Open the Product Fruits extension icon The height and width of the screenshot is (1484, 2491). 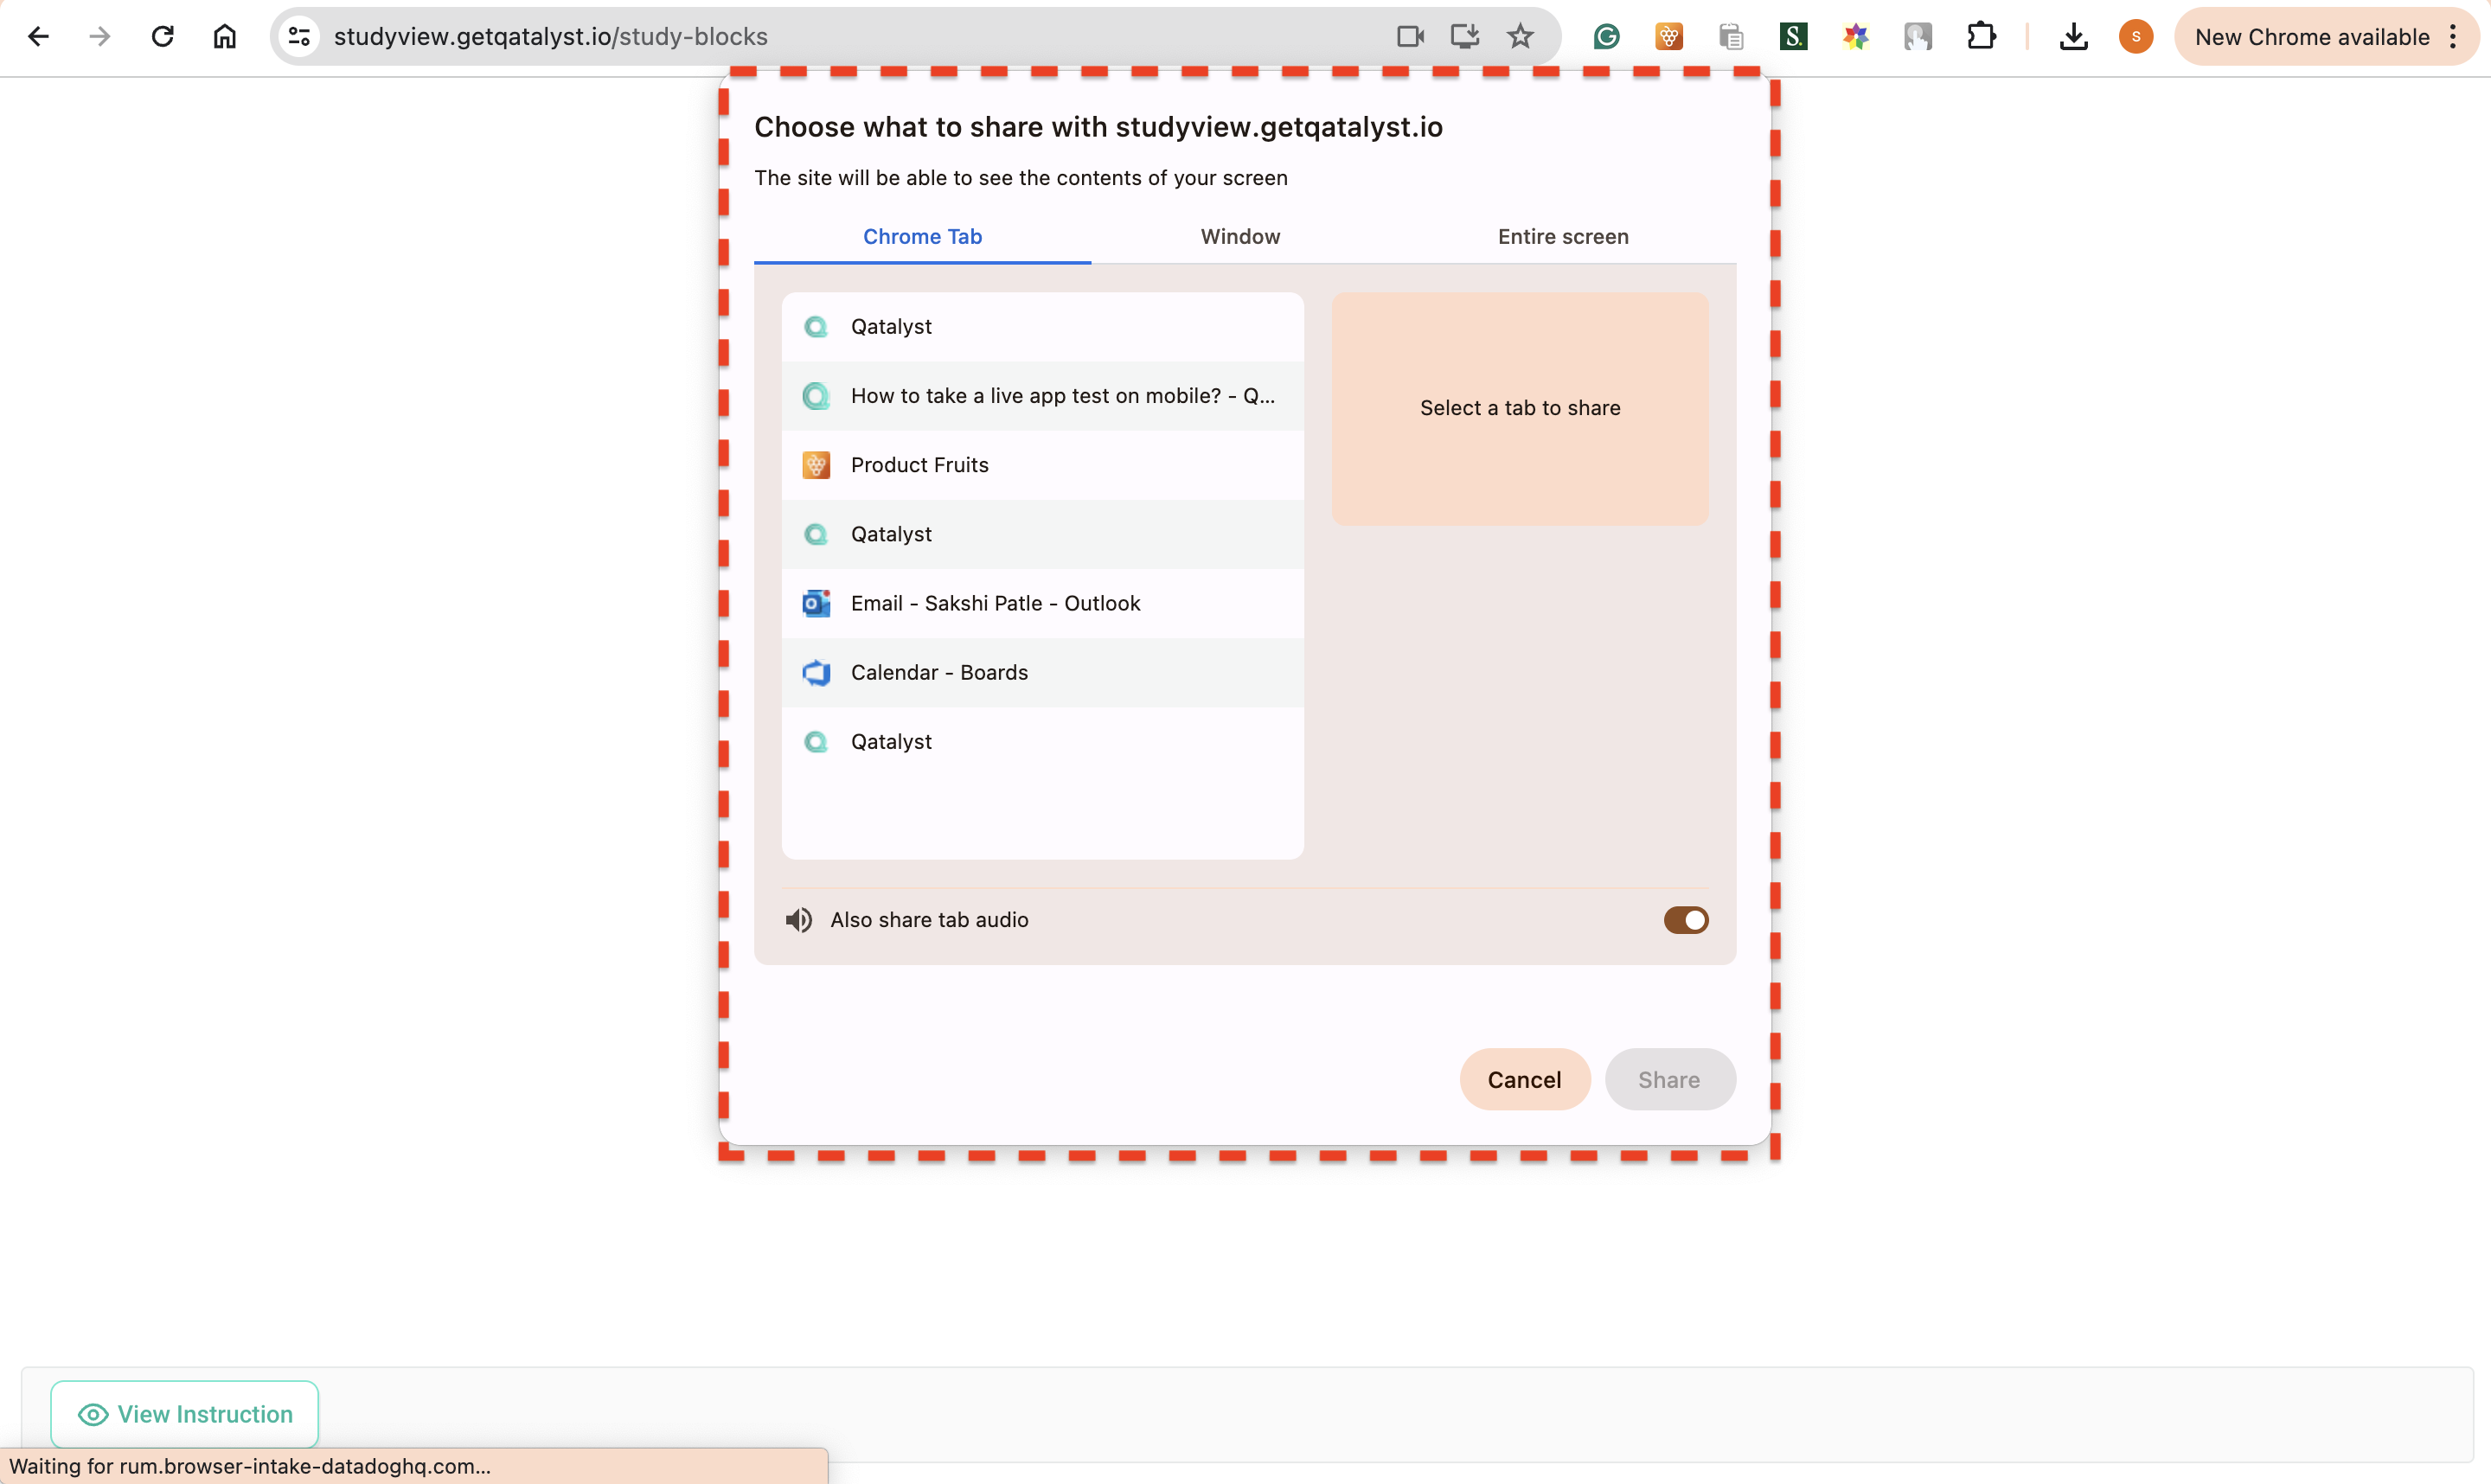(1669, 37)
